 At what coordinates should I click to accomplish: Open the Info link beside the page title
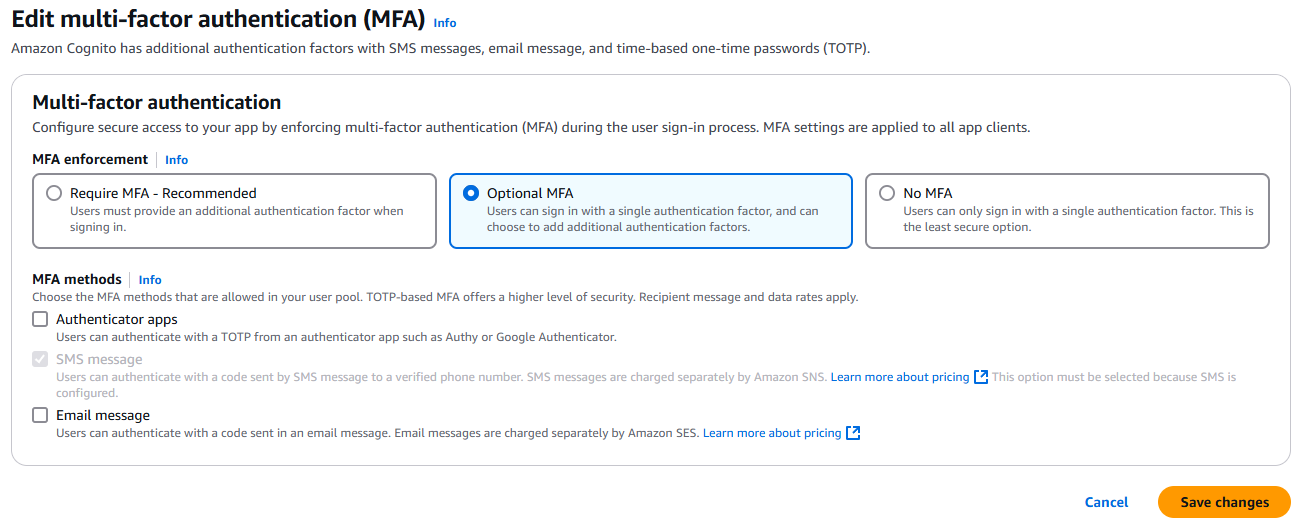445,23
